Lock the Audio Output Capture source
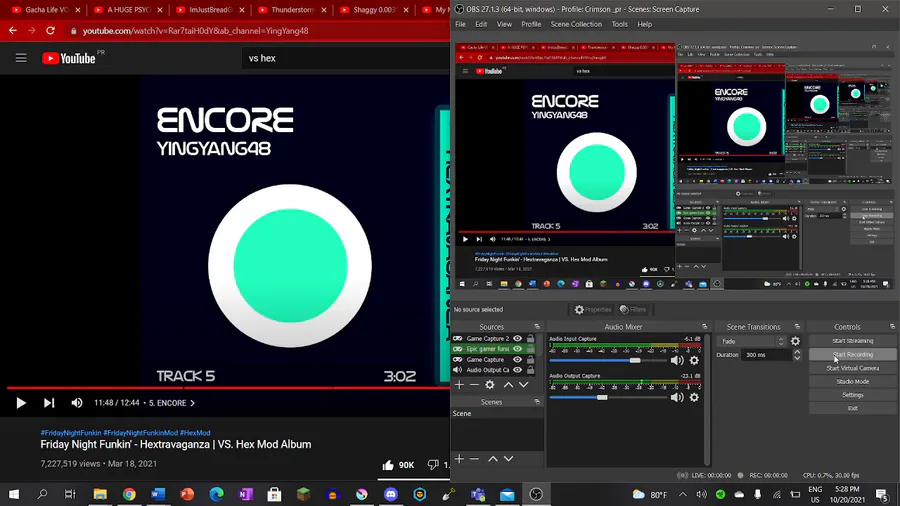This screenshot has width=900, height=506. (530, 370)
